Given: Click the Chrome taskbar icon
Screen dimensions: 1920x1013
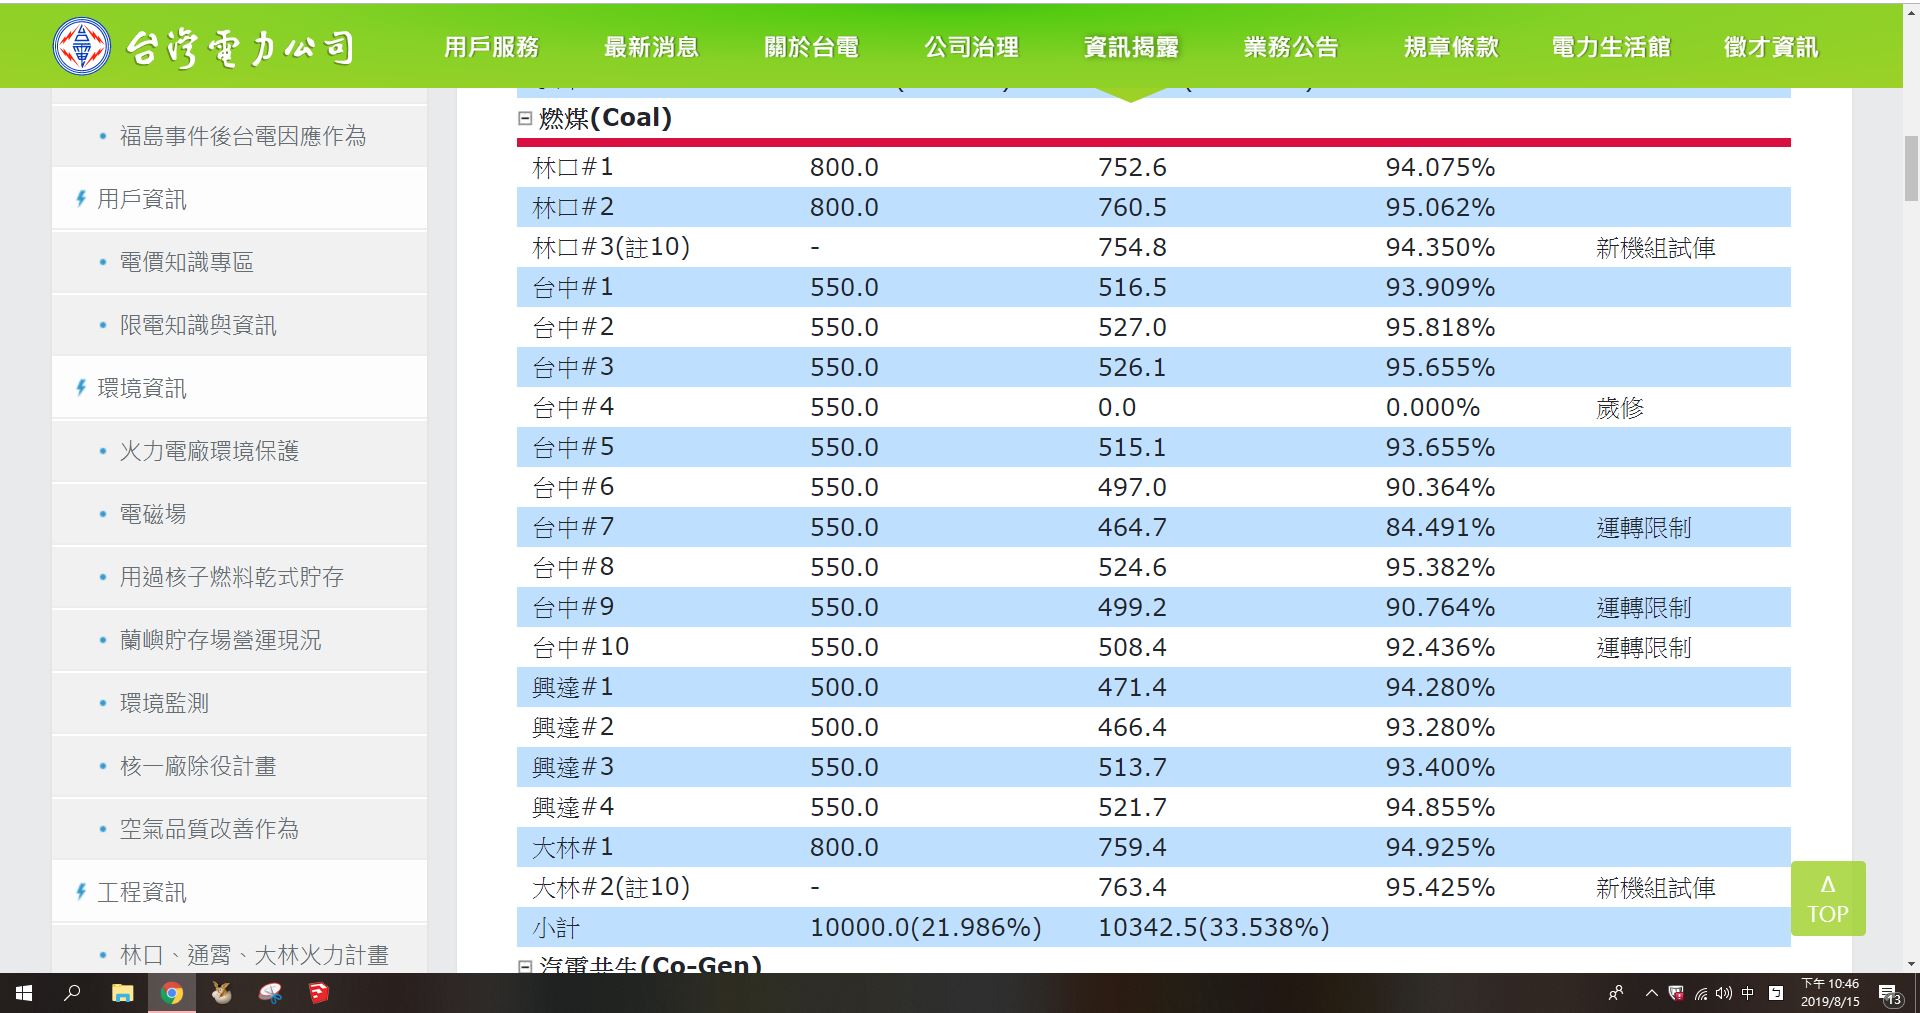Looking at the screenshot, I should pyautogui.click(x=172, y=993).
